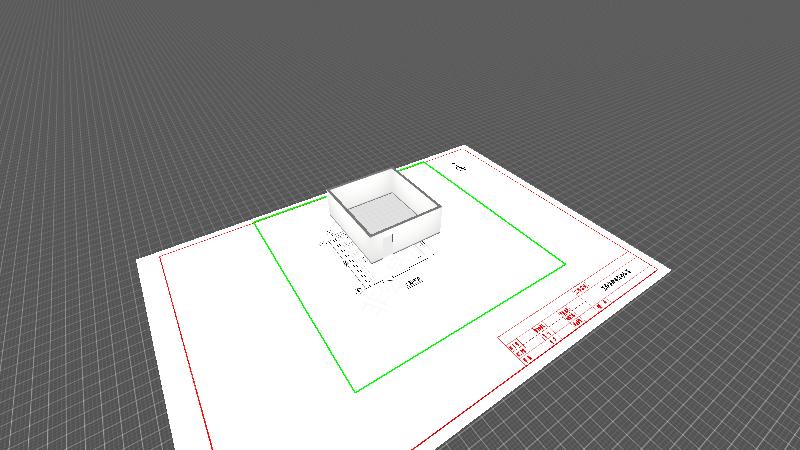Click the dimension text below the room
800x450 pixels.
[413, 284]
